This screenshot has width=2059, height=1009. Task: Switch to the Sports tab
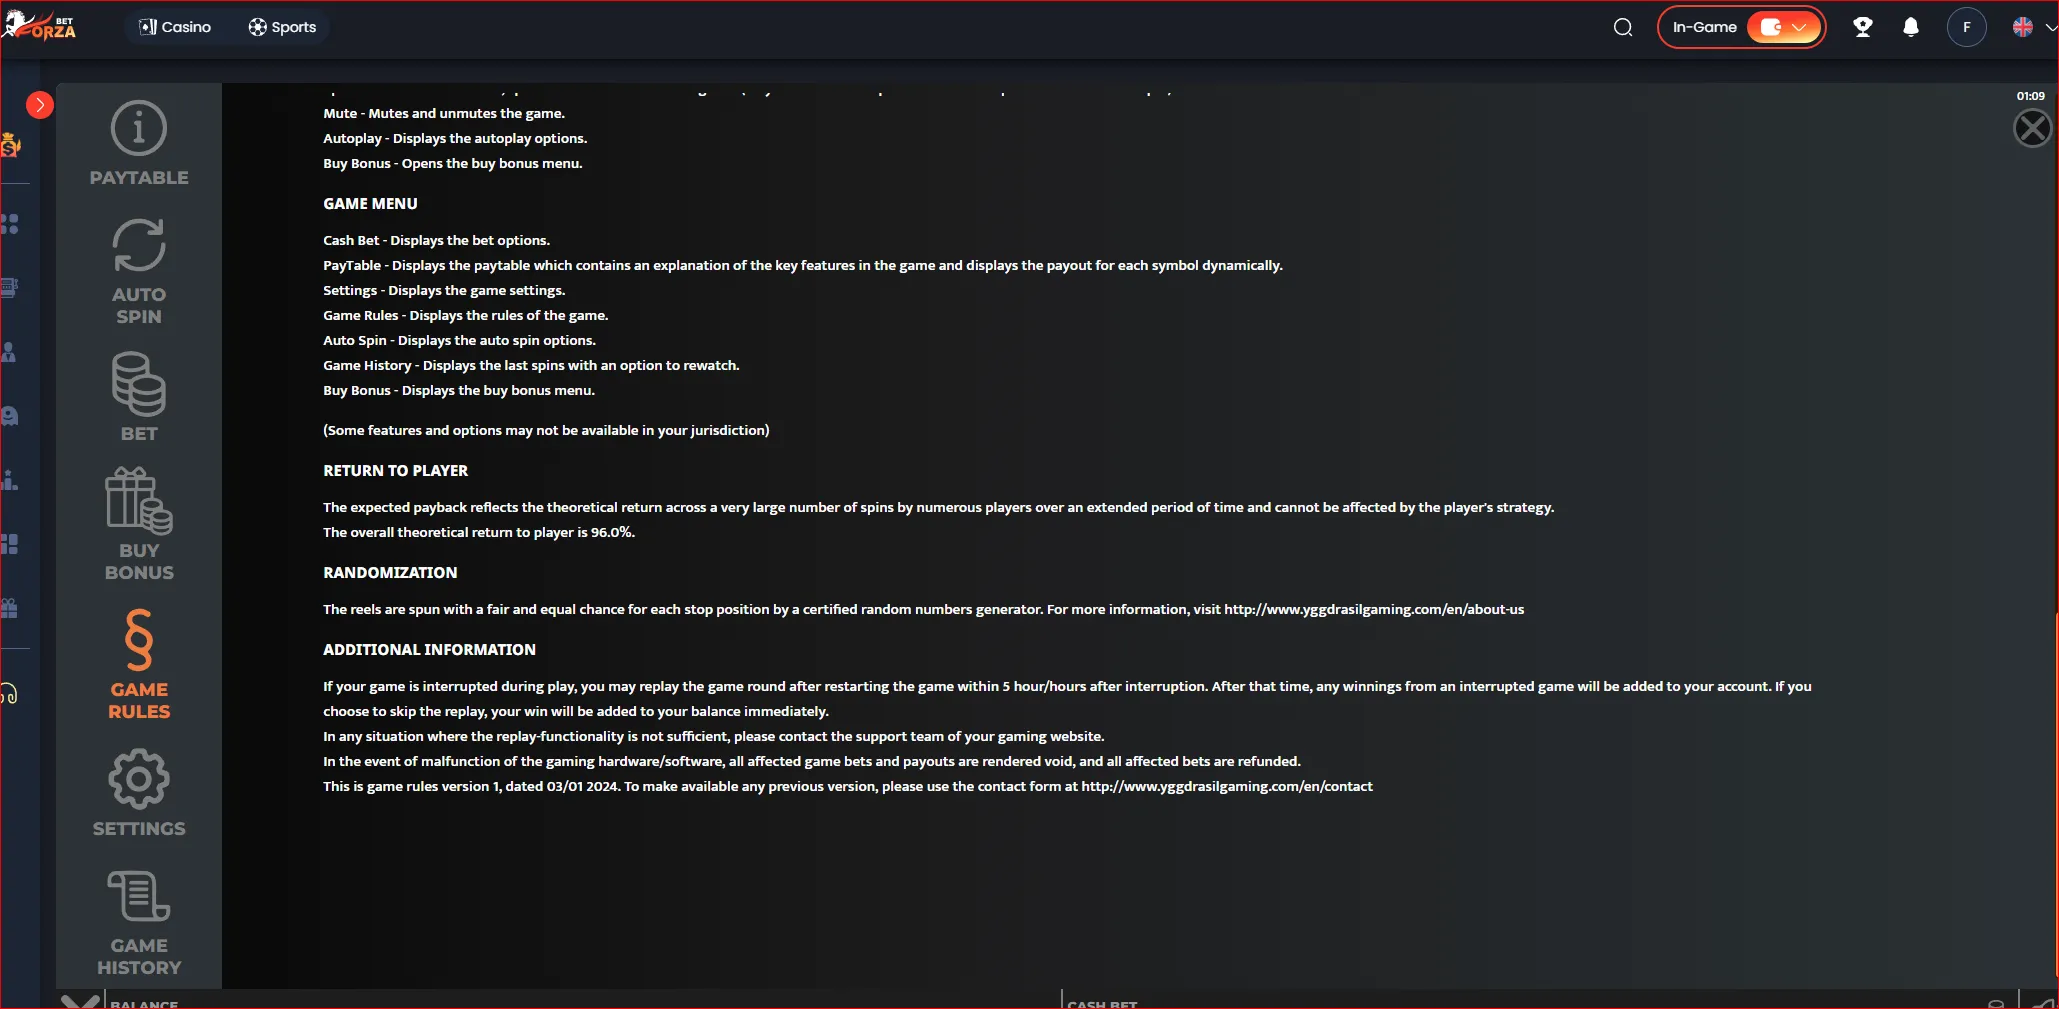tap(282, 27)
